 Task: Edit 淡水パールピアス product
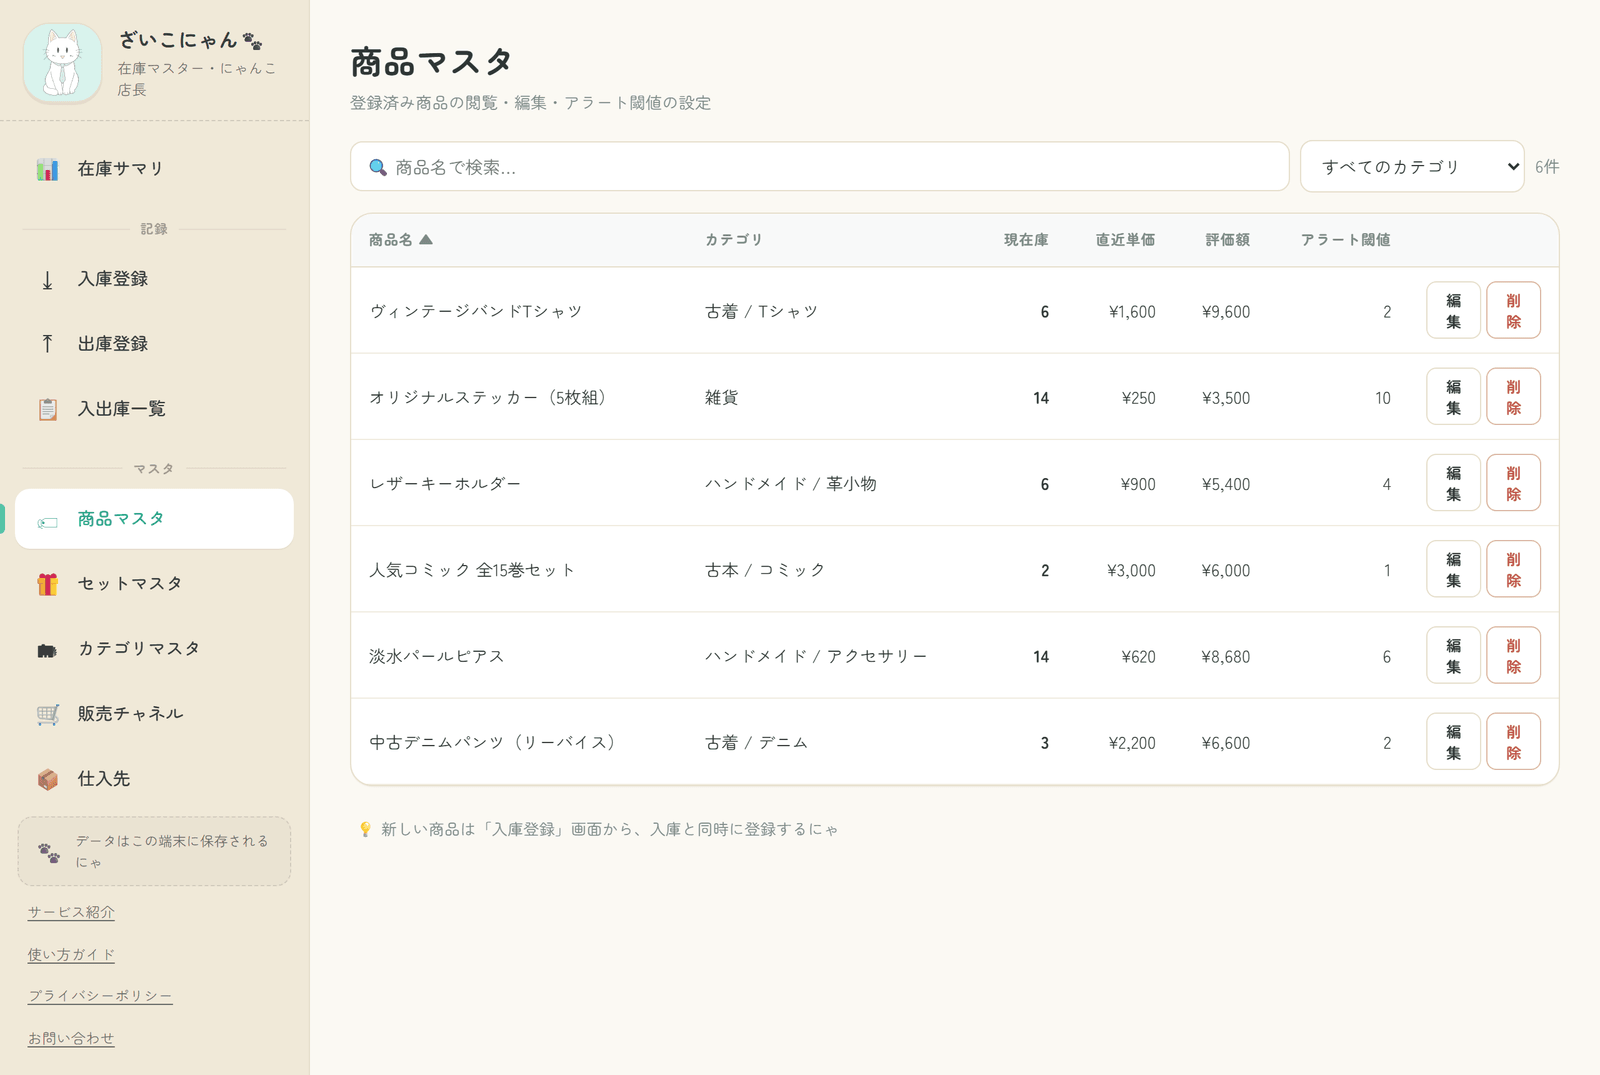[x=1453, y=655]
